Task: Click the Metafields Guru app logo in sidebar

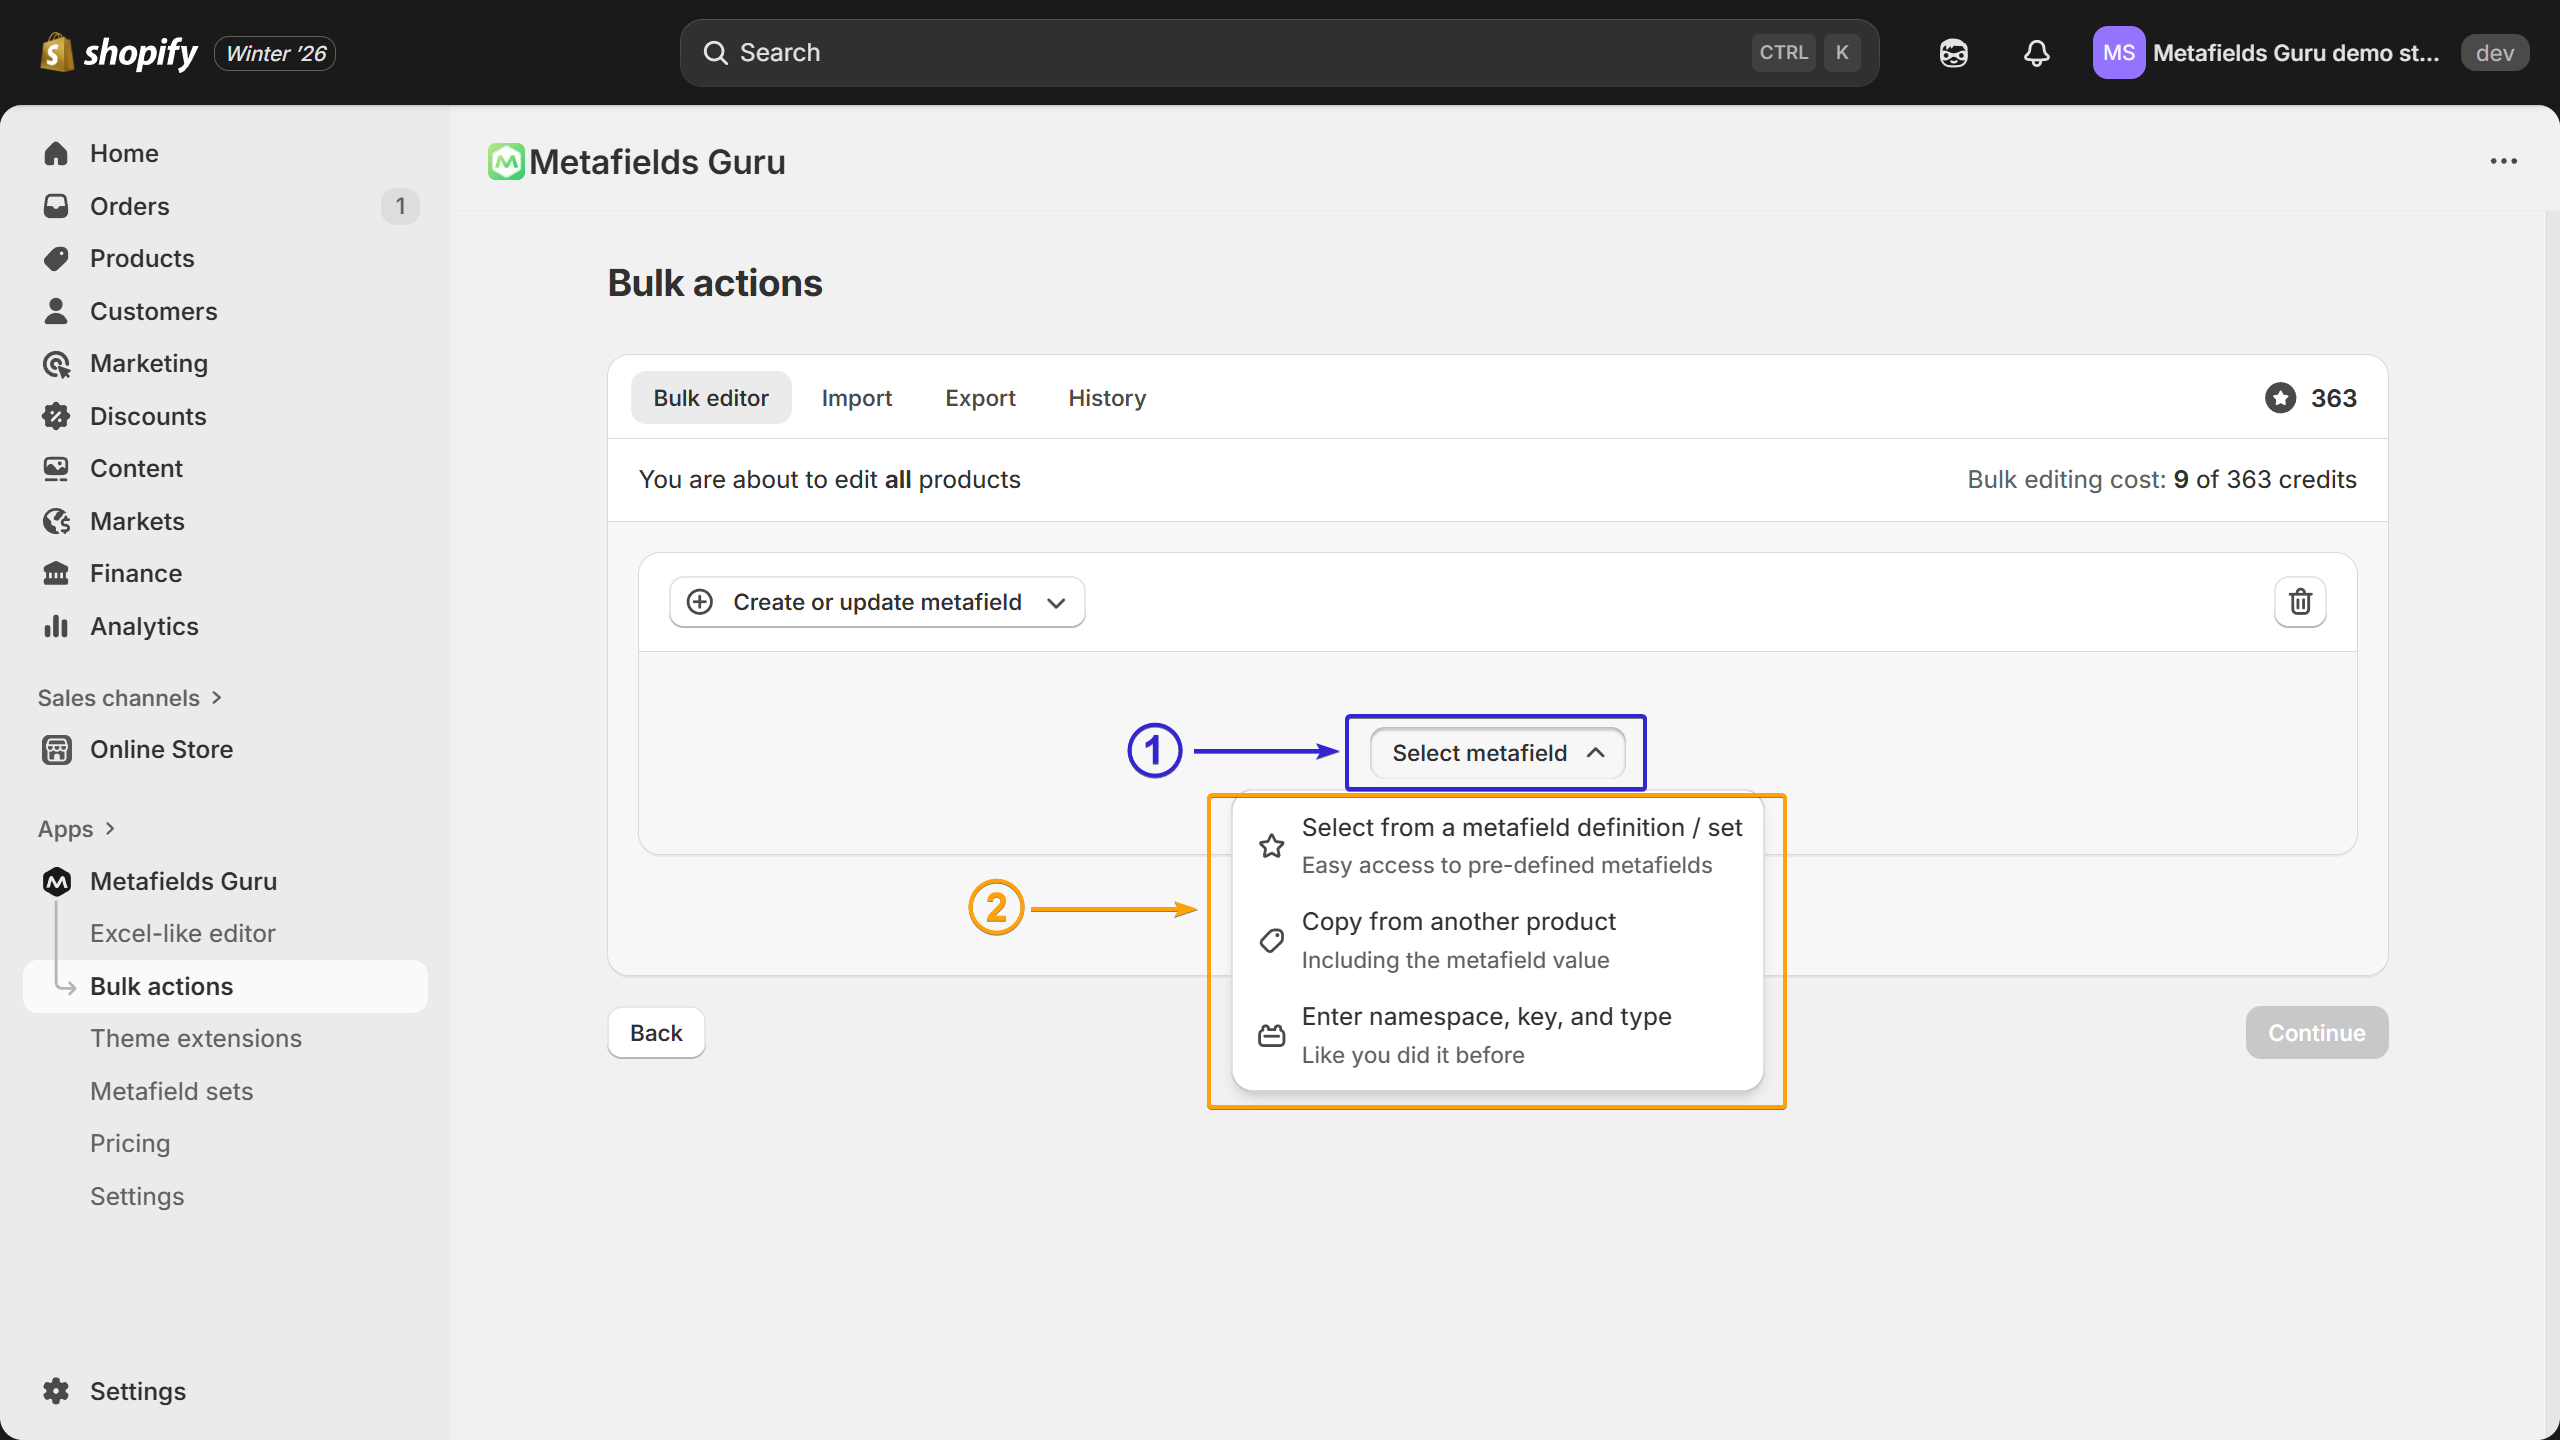Action: [x=57, y=881]
